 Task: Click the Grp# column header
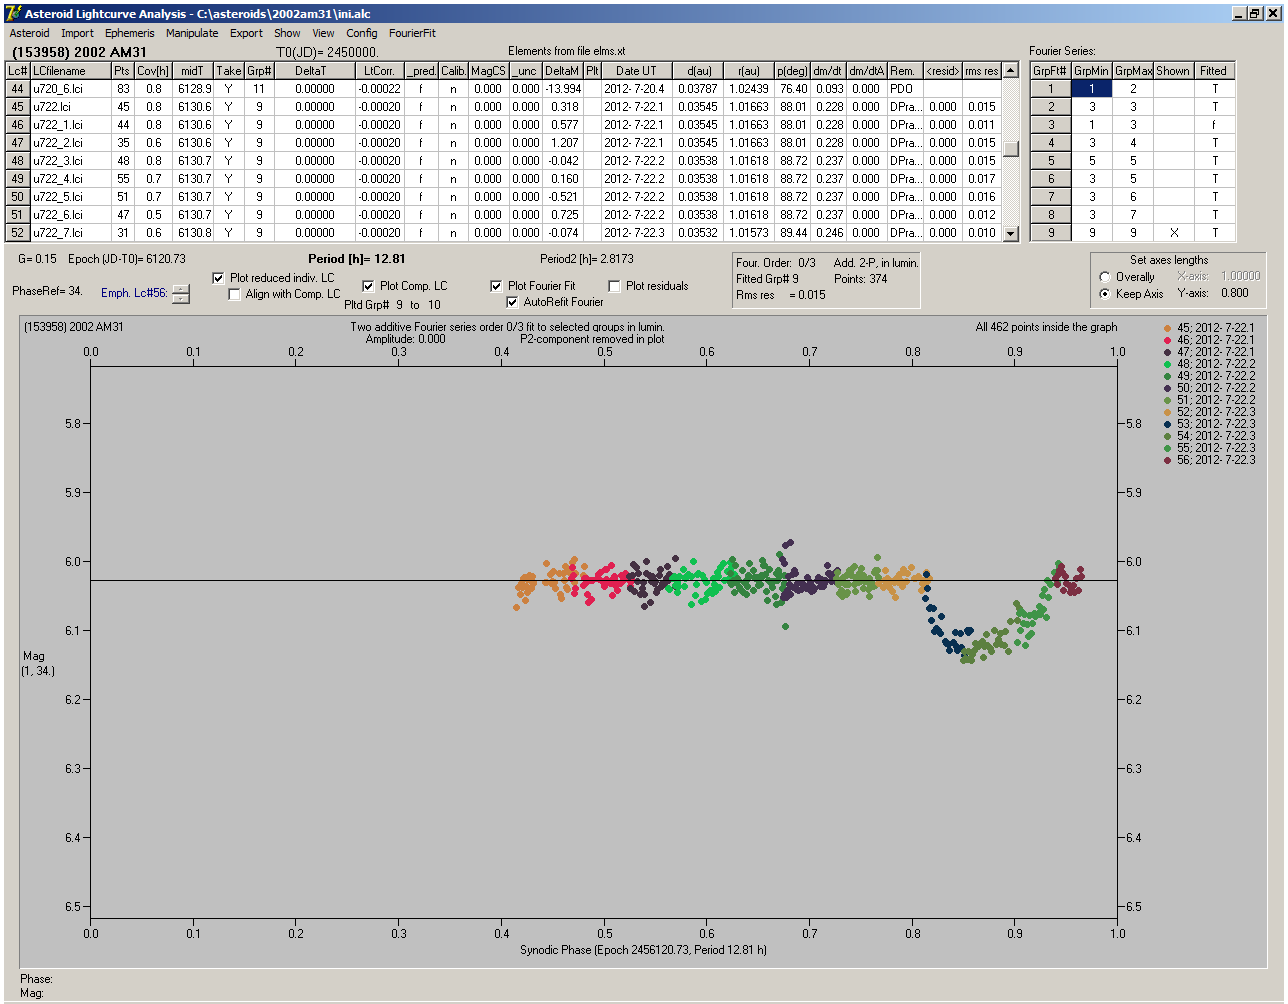click(x=259, y=71)
